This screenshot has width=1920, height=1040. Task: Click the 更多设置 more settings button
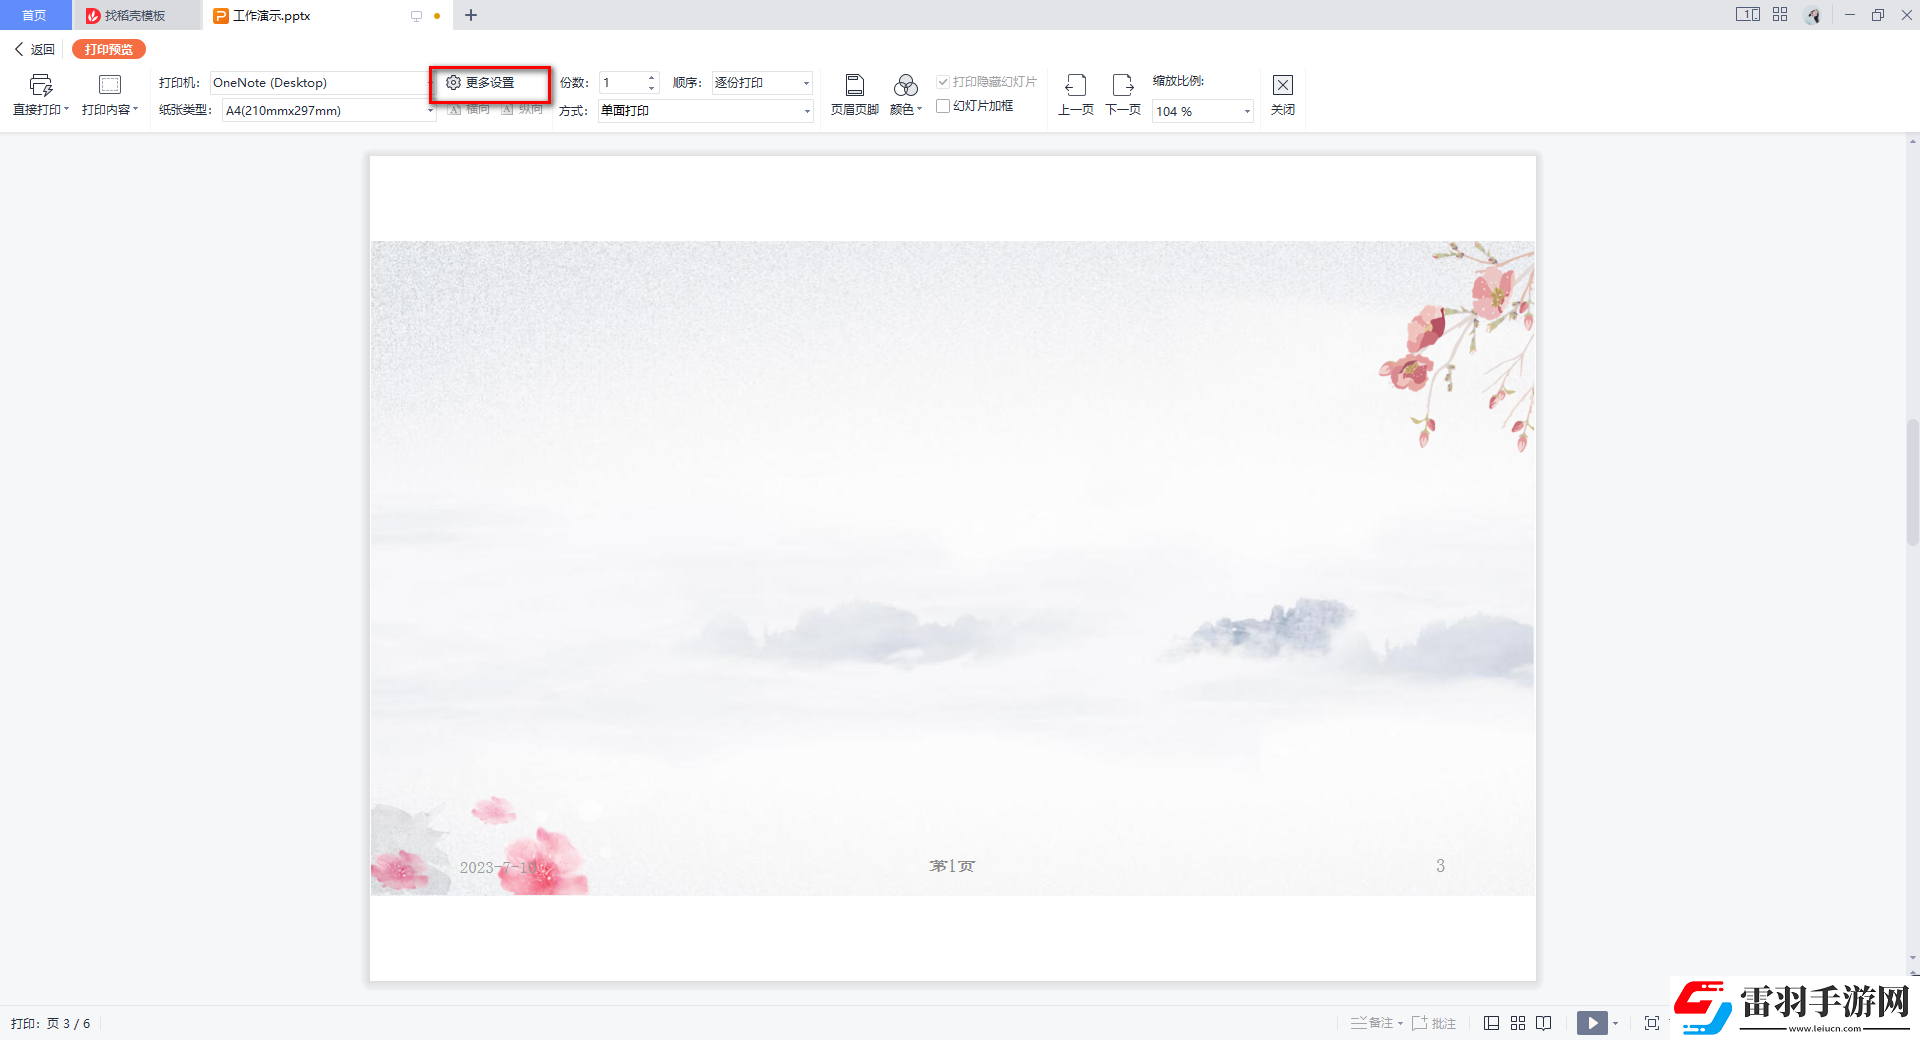pyautogui.click(x=490, y=83)
